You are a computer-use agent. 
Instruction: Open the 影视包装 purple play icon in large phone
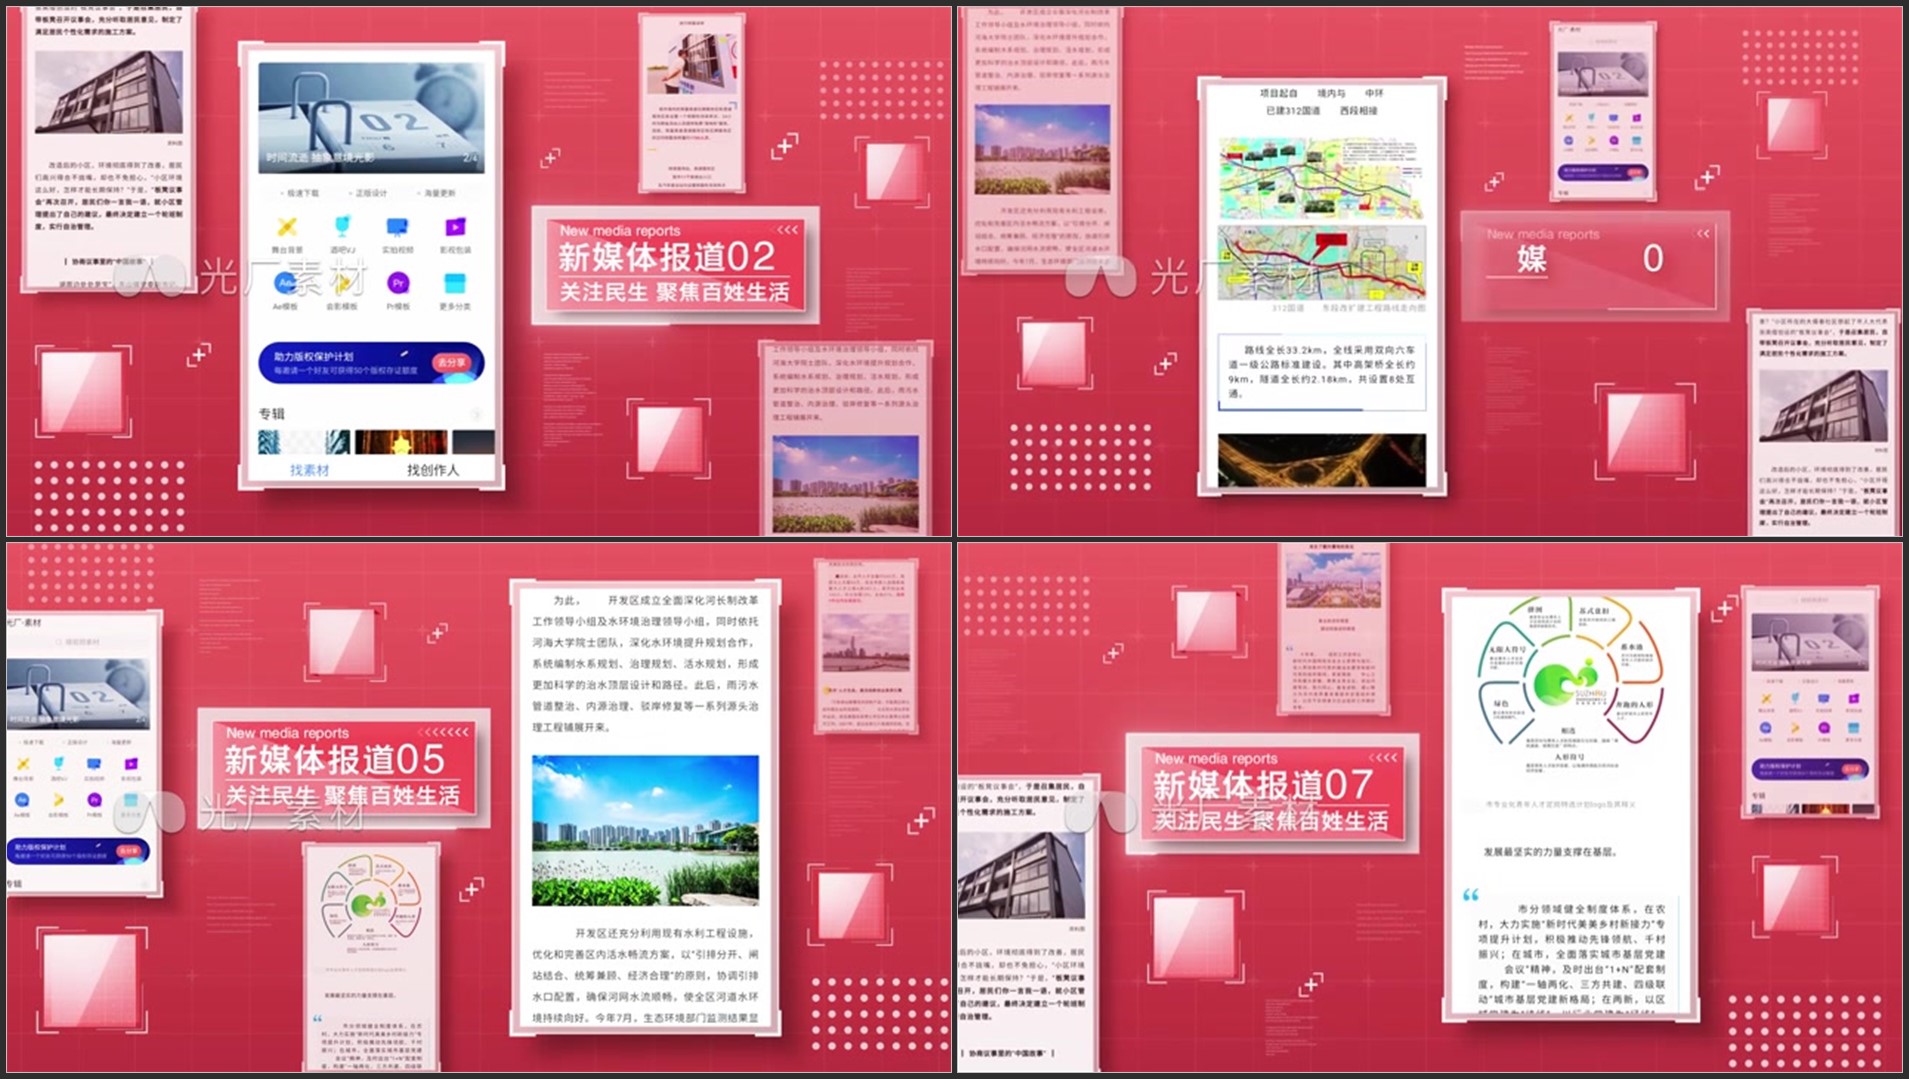coord(454,227)
